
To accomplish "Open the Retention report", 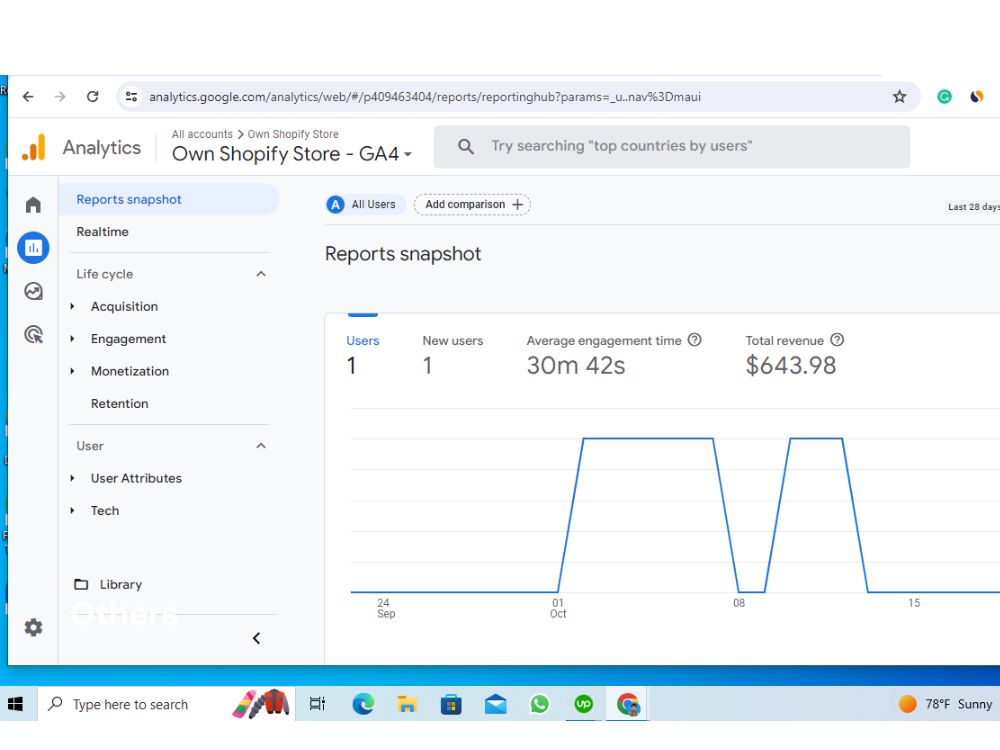I will click(x=119, y=404).
